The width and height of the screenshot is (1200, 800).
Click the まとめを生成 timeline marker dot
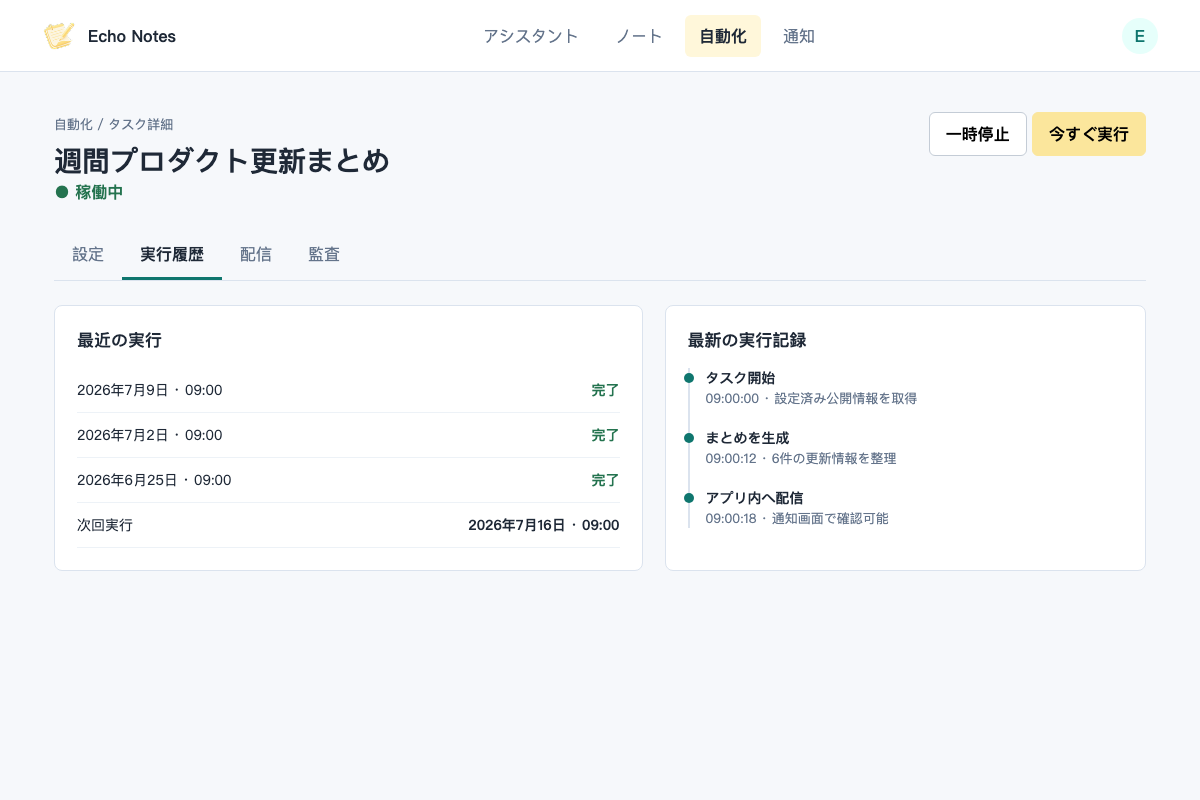[x=689, y=438]
